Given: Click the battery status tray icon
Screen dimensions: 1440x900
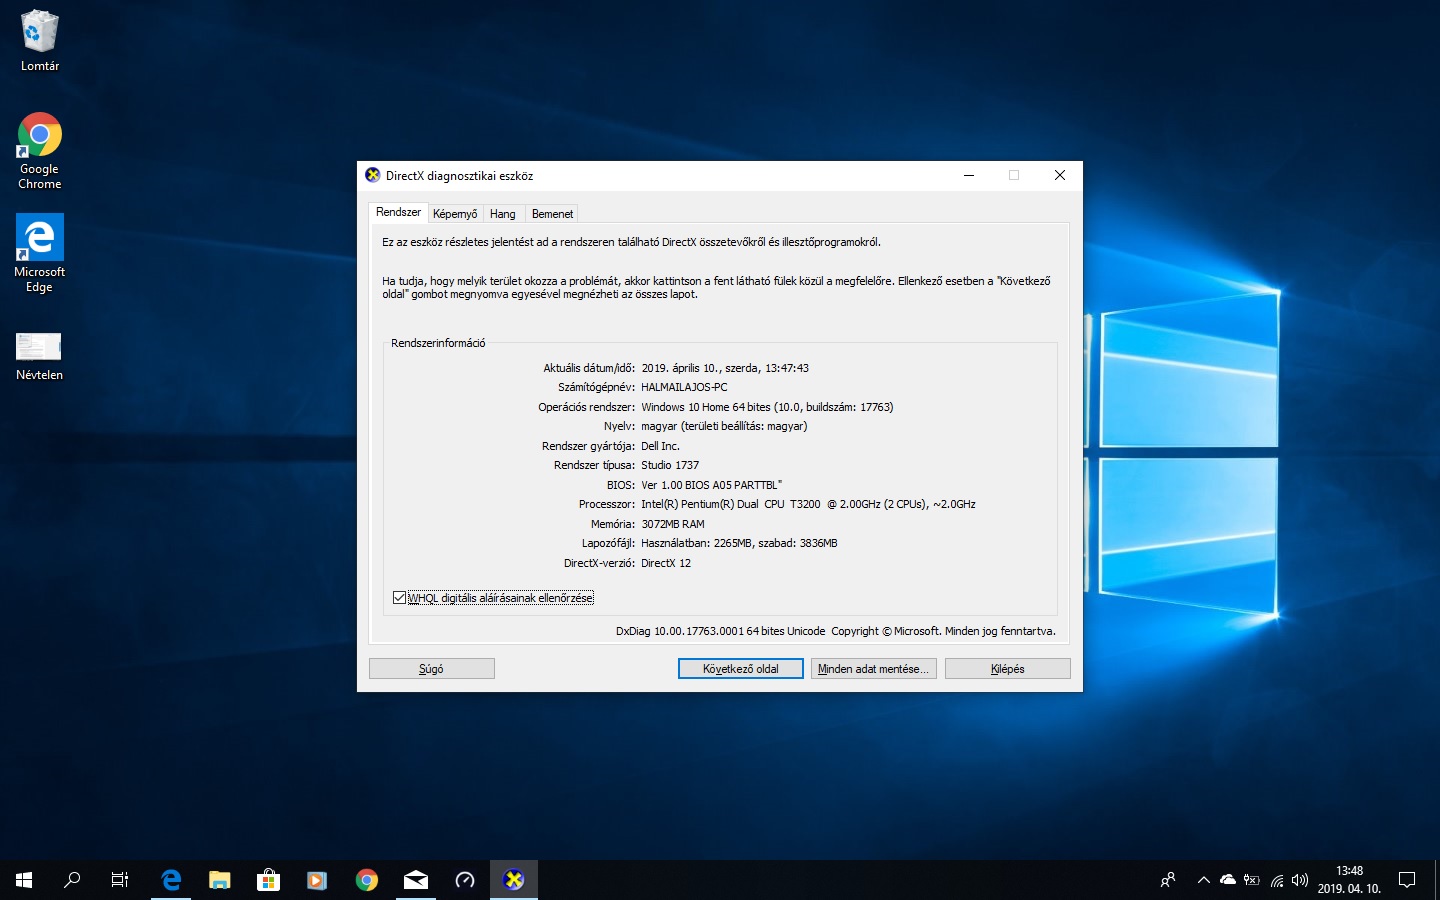Looking at the screenshot, I should click(x=1252, y=880).
